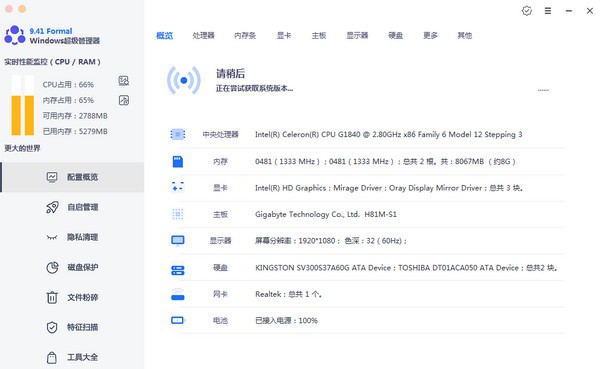Screen dimensions: 600x369
Task: Switch to the 硬盘 tab
Action: click(x=395, y=36)
